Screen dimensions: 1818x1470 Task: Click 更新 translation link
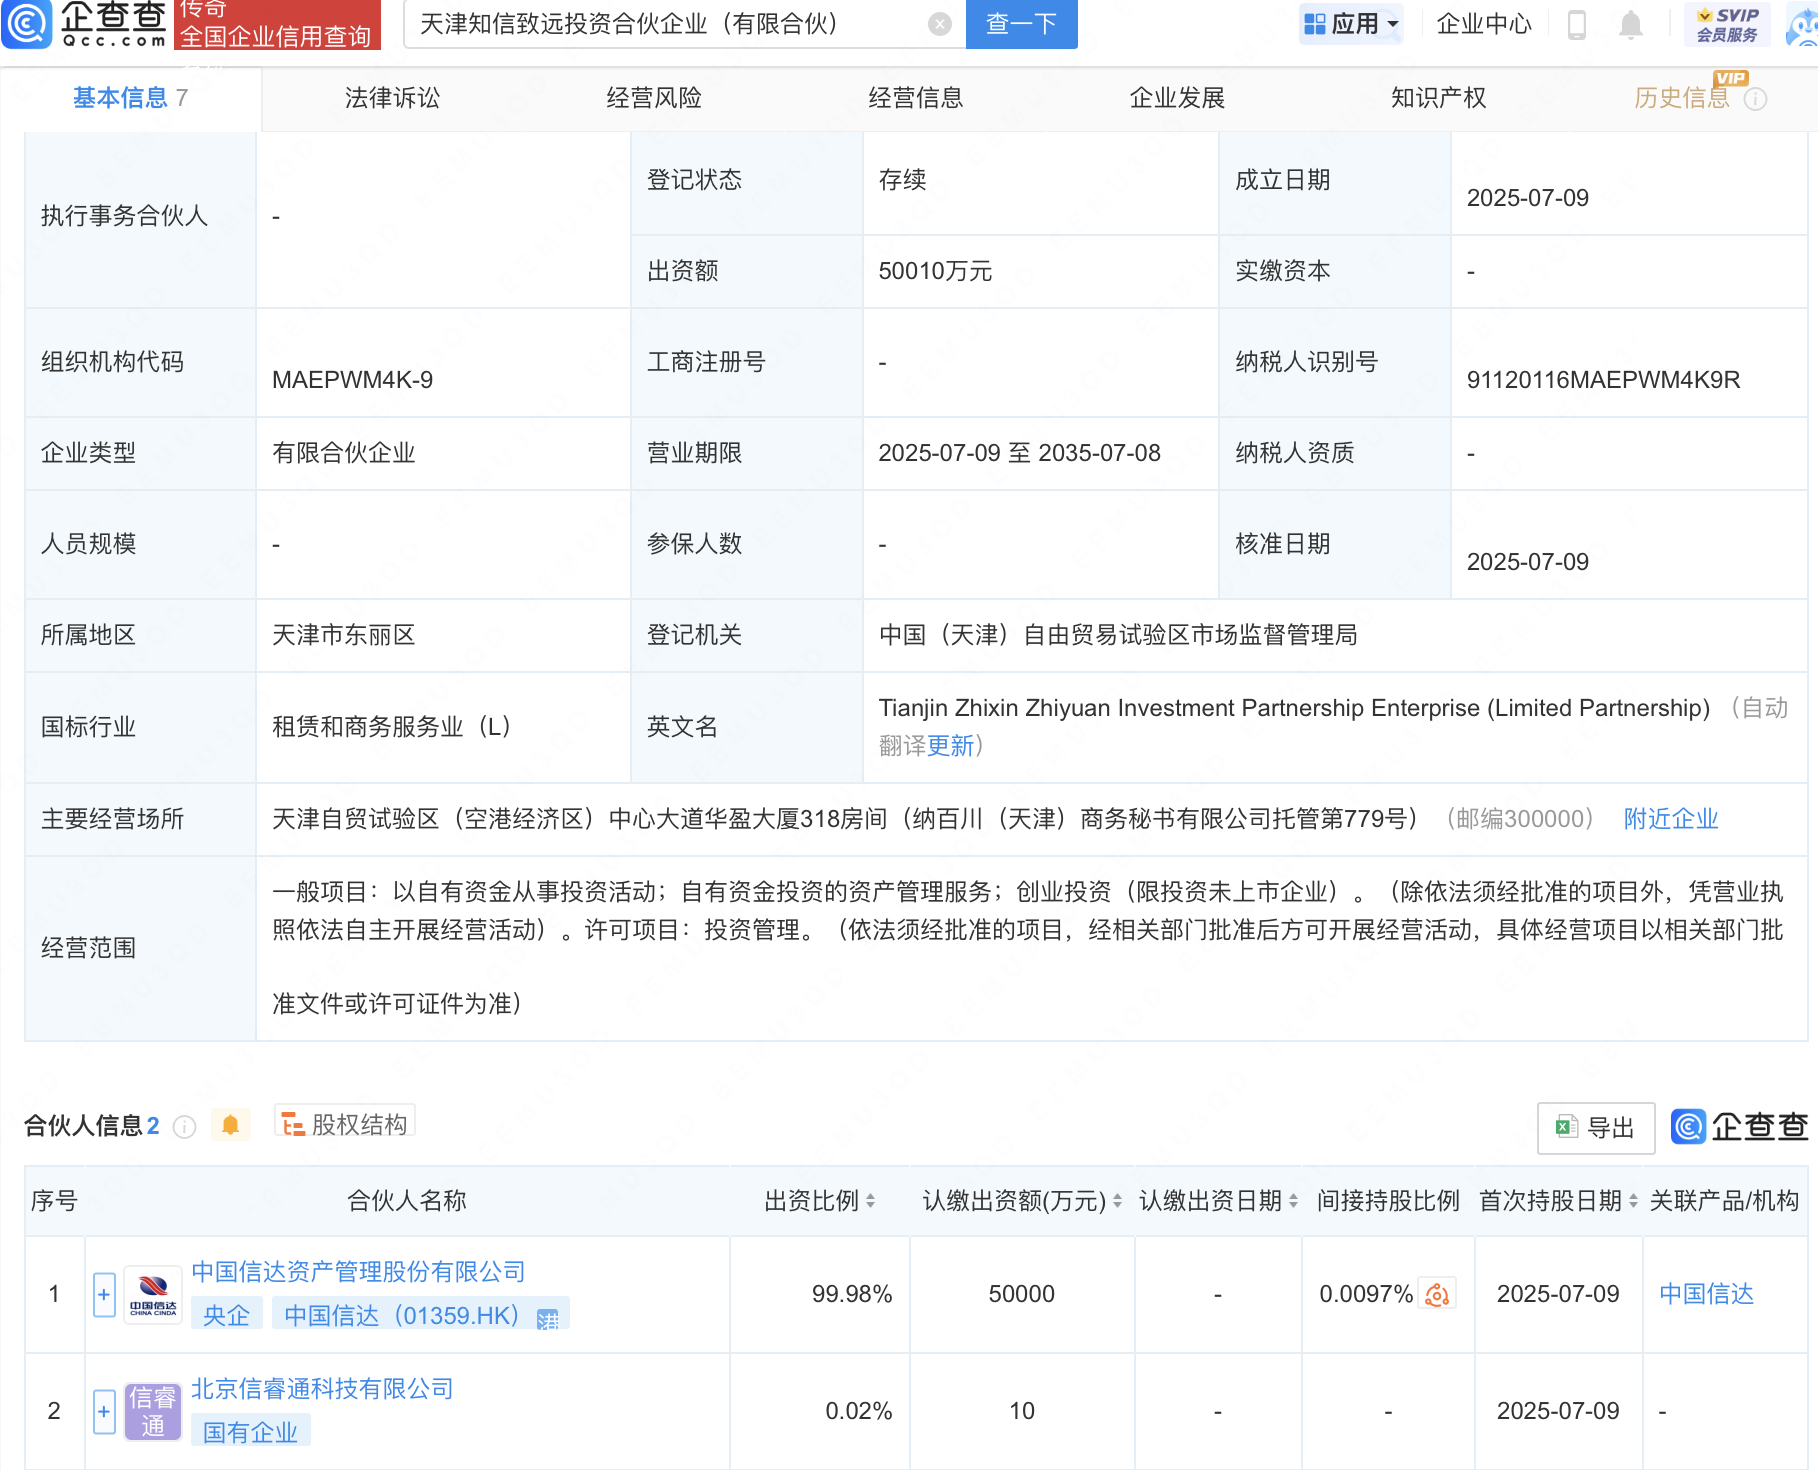tap(950, 746)
